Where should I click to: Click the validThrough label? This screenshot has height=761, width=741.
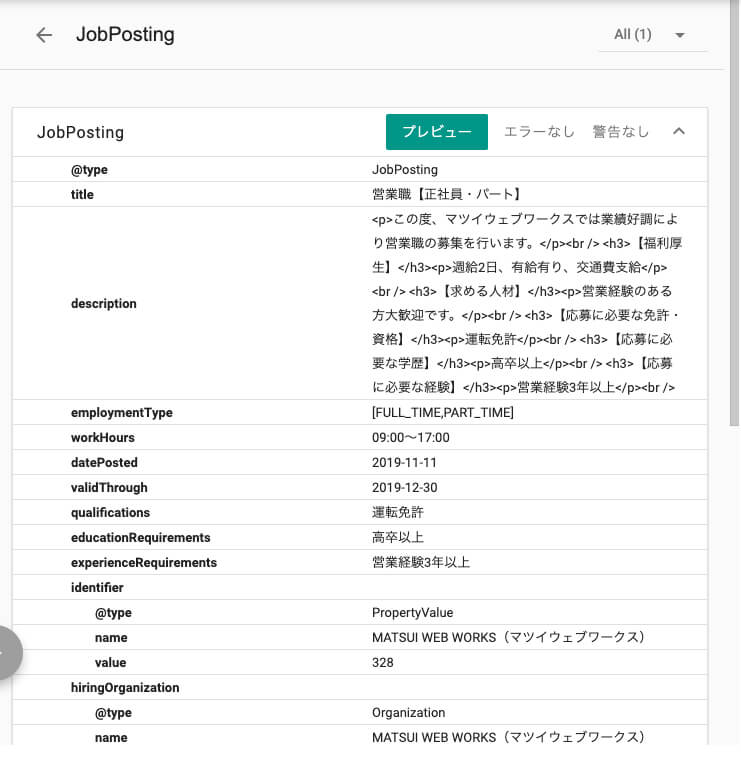click(x=109, y=487)
